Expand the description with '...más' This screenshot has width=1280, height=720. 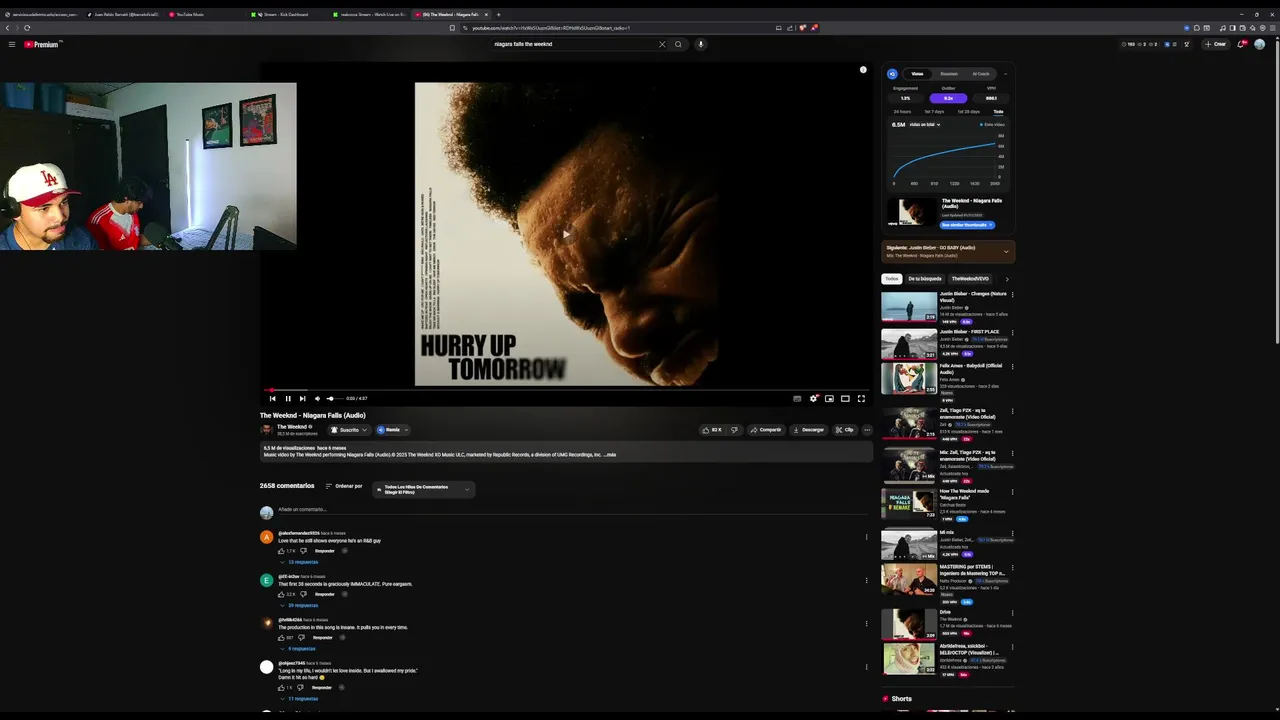click(610, 455)
